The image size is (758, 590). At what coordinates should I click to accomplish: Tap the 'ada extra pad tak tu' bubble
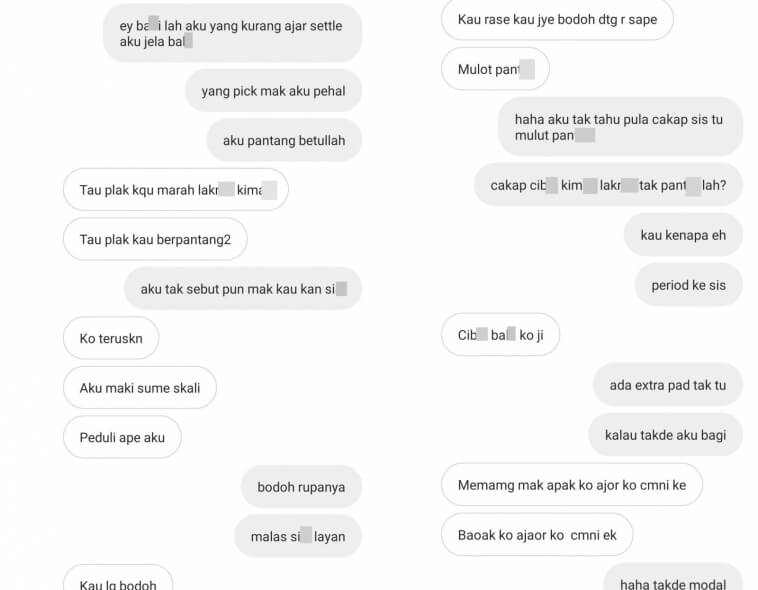[668, 385]
